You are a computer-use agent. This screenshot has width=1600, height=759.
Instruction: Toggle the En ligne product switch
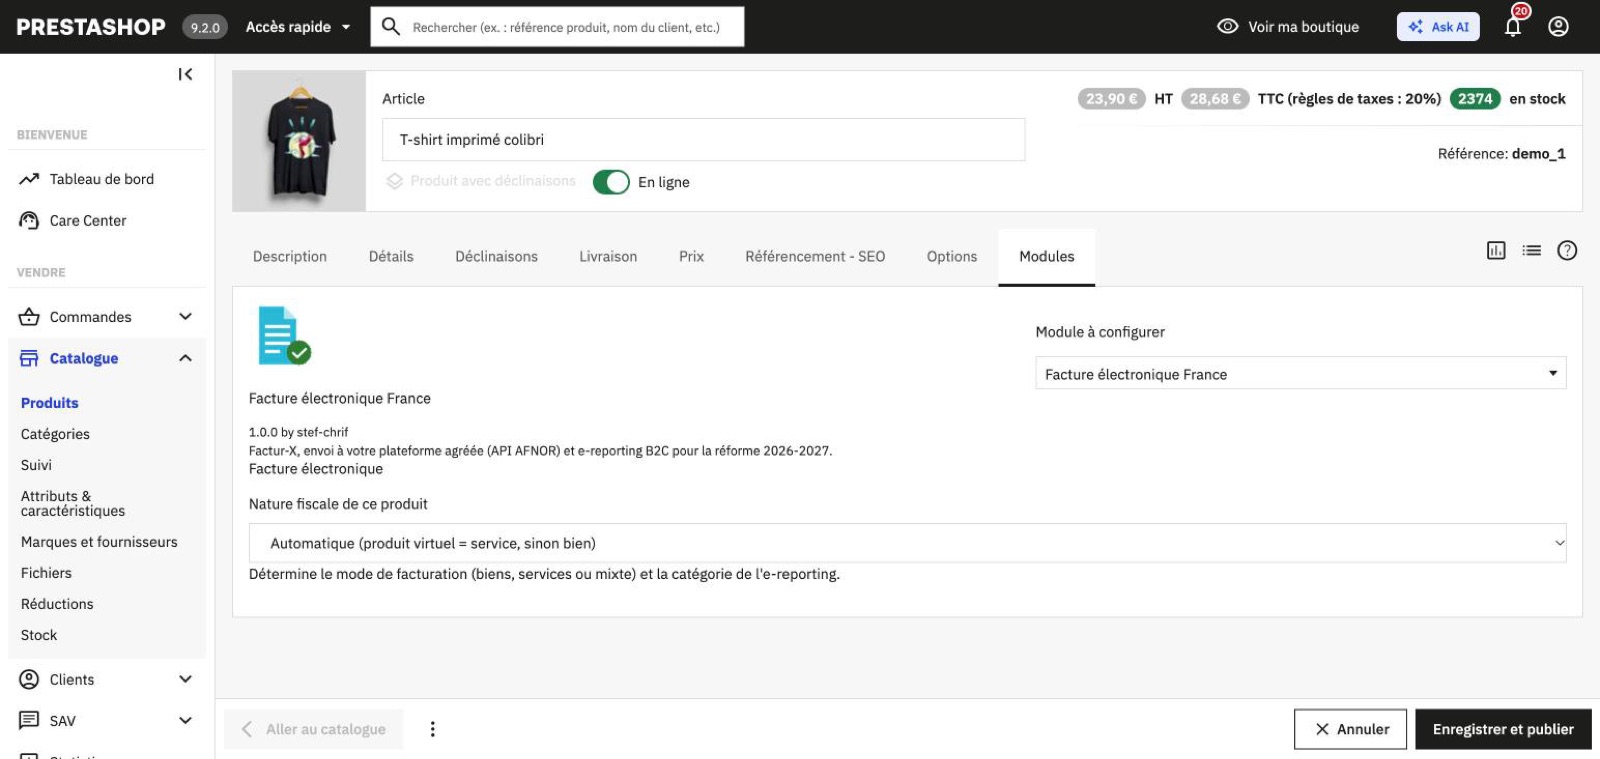(x=611, y=182)
